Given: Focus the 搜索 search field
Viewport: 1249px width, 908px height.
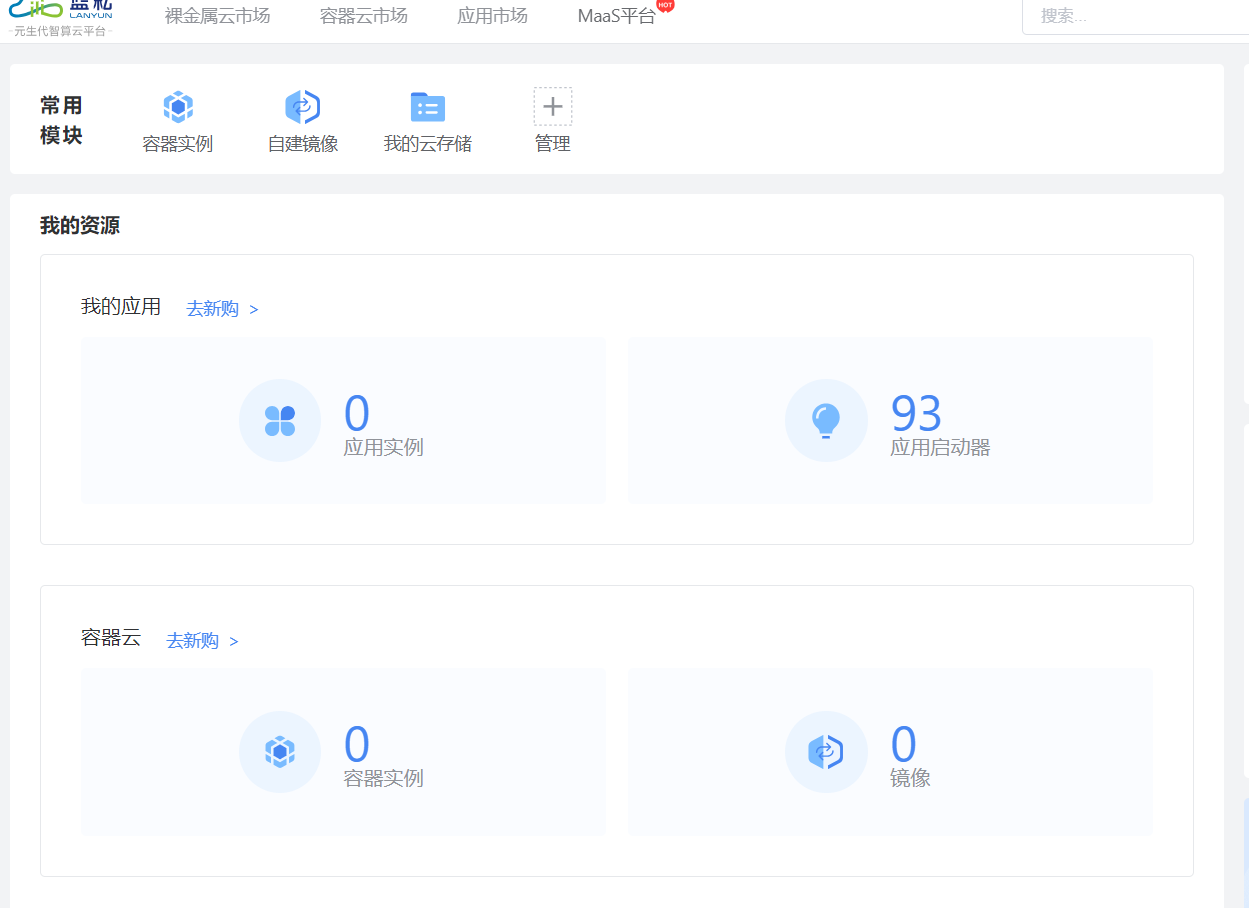Looking at the screenshot, I should (1135, 17).
